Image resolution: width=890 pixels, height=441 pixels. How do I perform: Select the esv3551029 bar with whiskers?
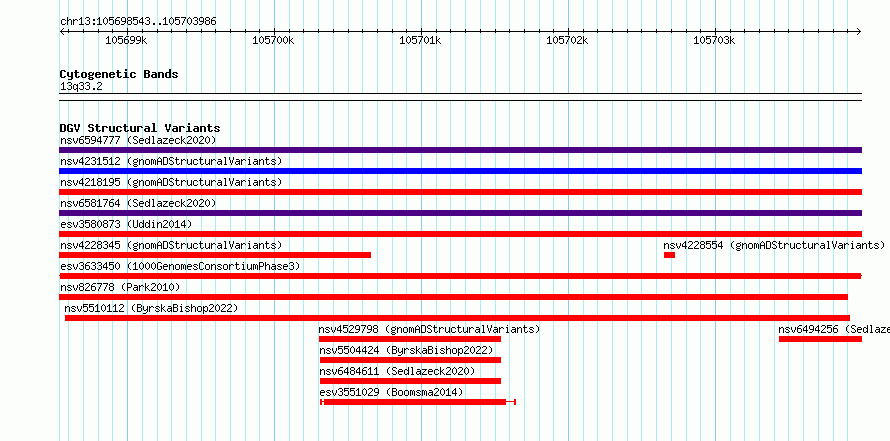(x=418, y=402)
